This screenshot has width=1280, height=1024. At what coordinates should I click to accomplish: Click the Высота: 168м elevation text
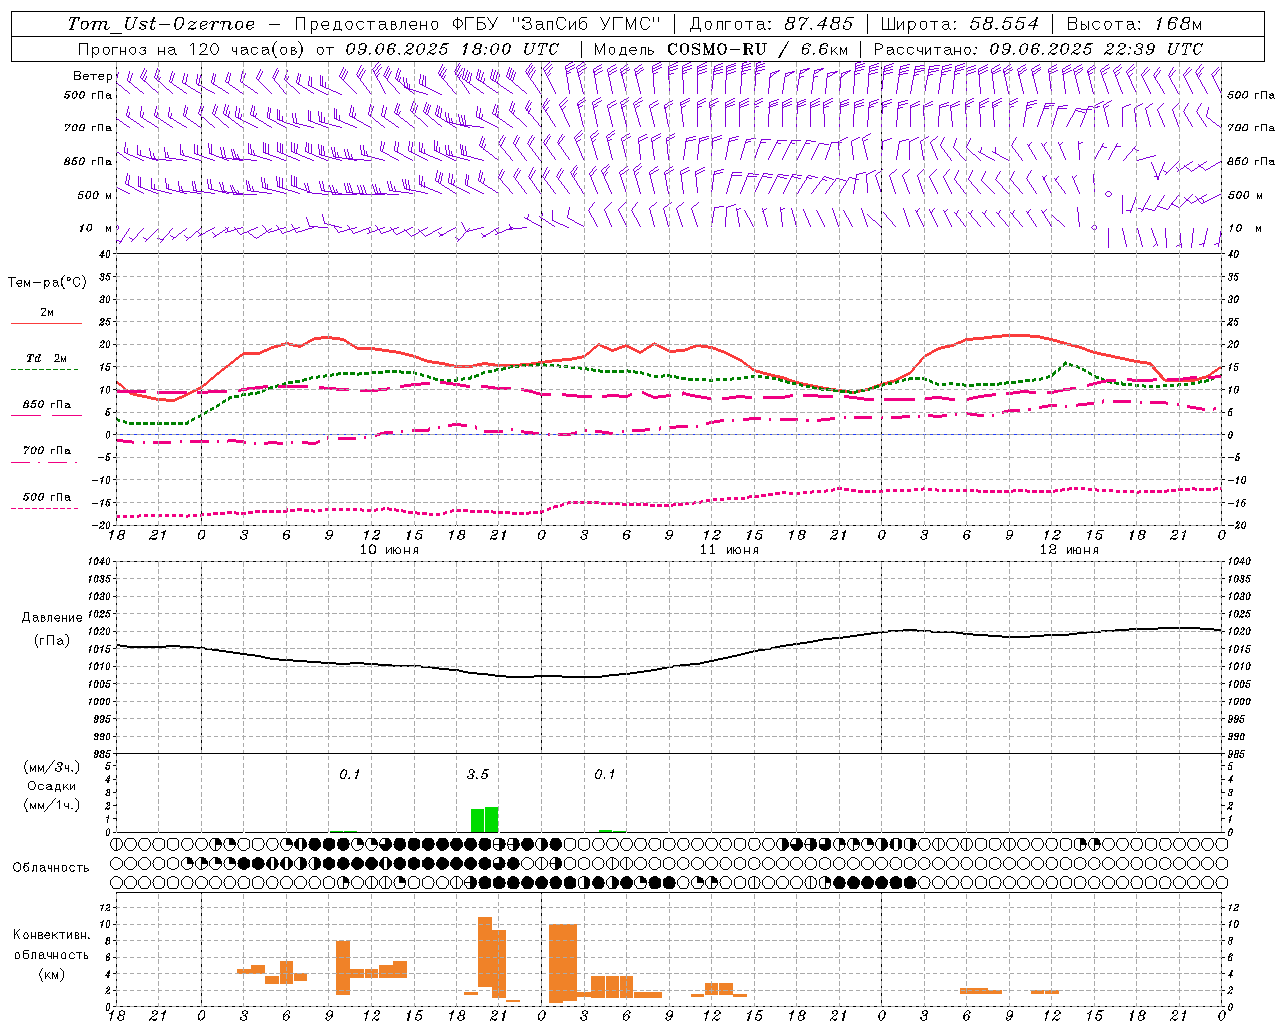coord(1134,24)
